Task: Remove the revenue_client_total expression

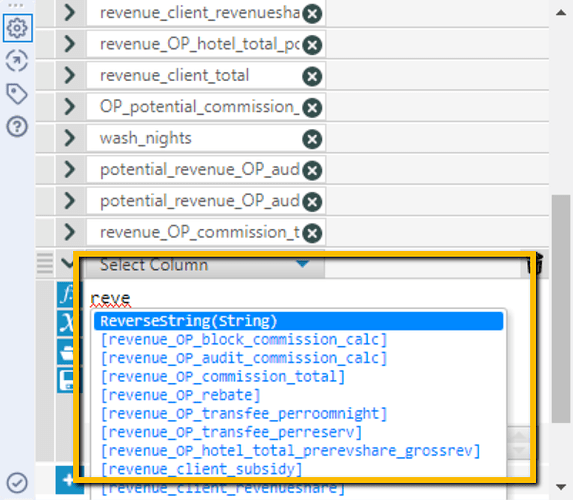Action: click(312, 76)
